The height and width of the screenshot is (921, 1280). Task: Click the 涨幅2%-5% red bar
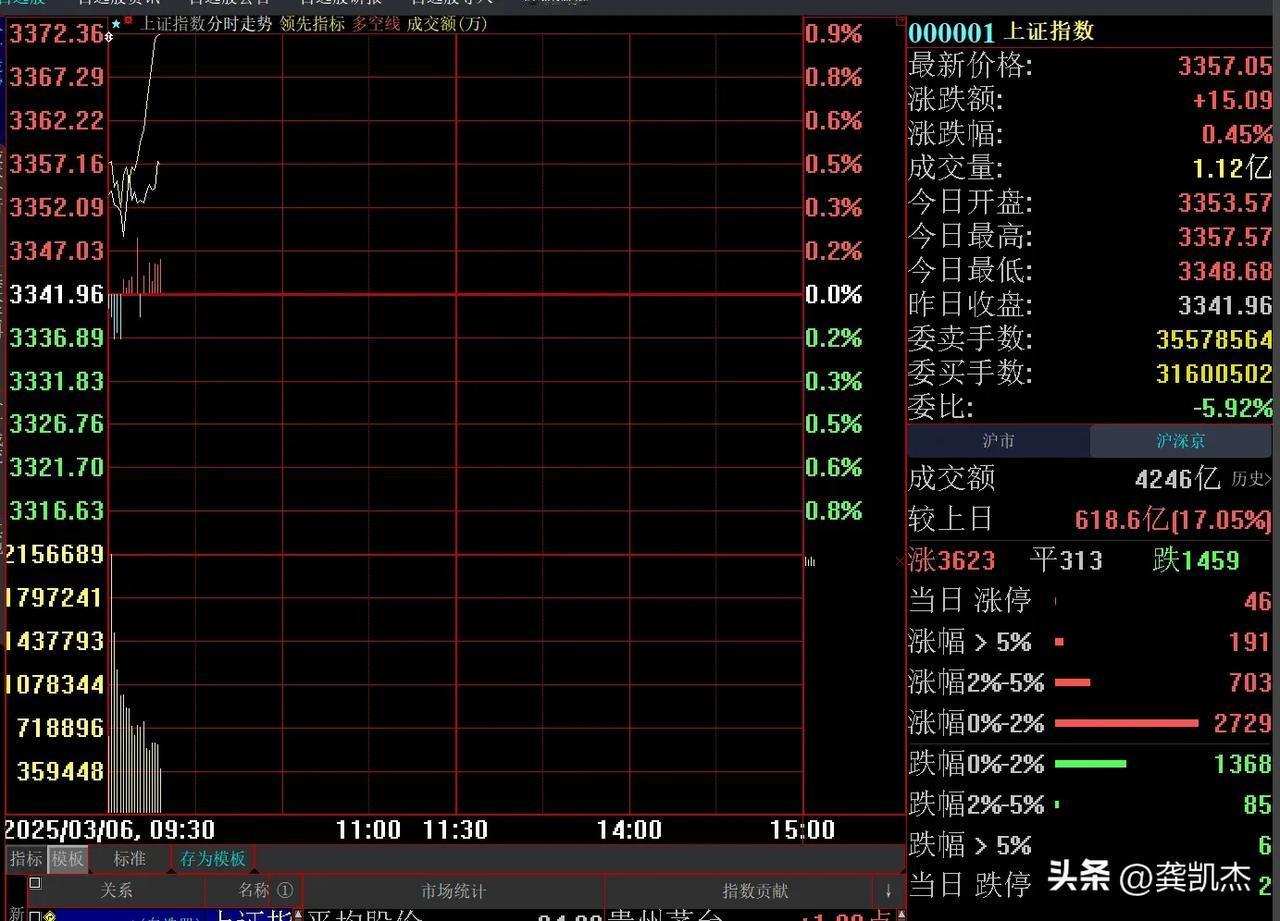1072,683
